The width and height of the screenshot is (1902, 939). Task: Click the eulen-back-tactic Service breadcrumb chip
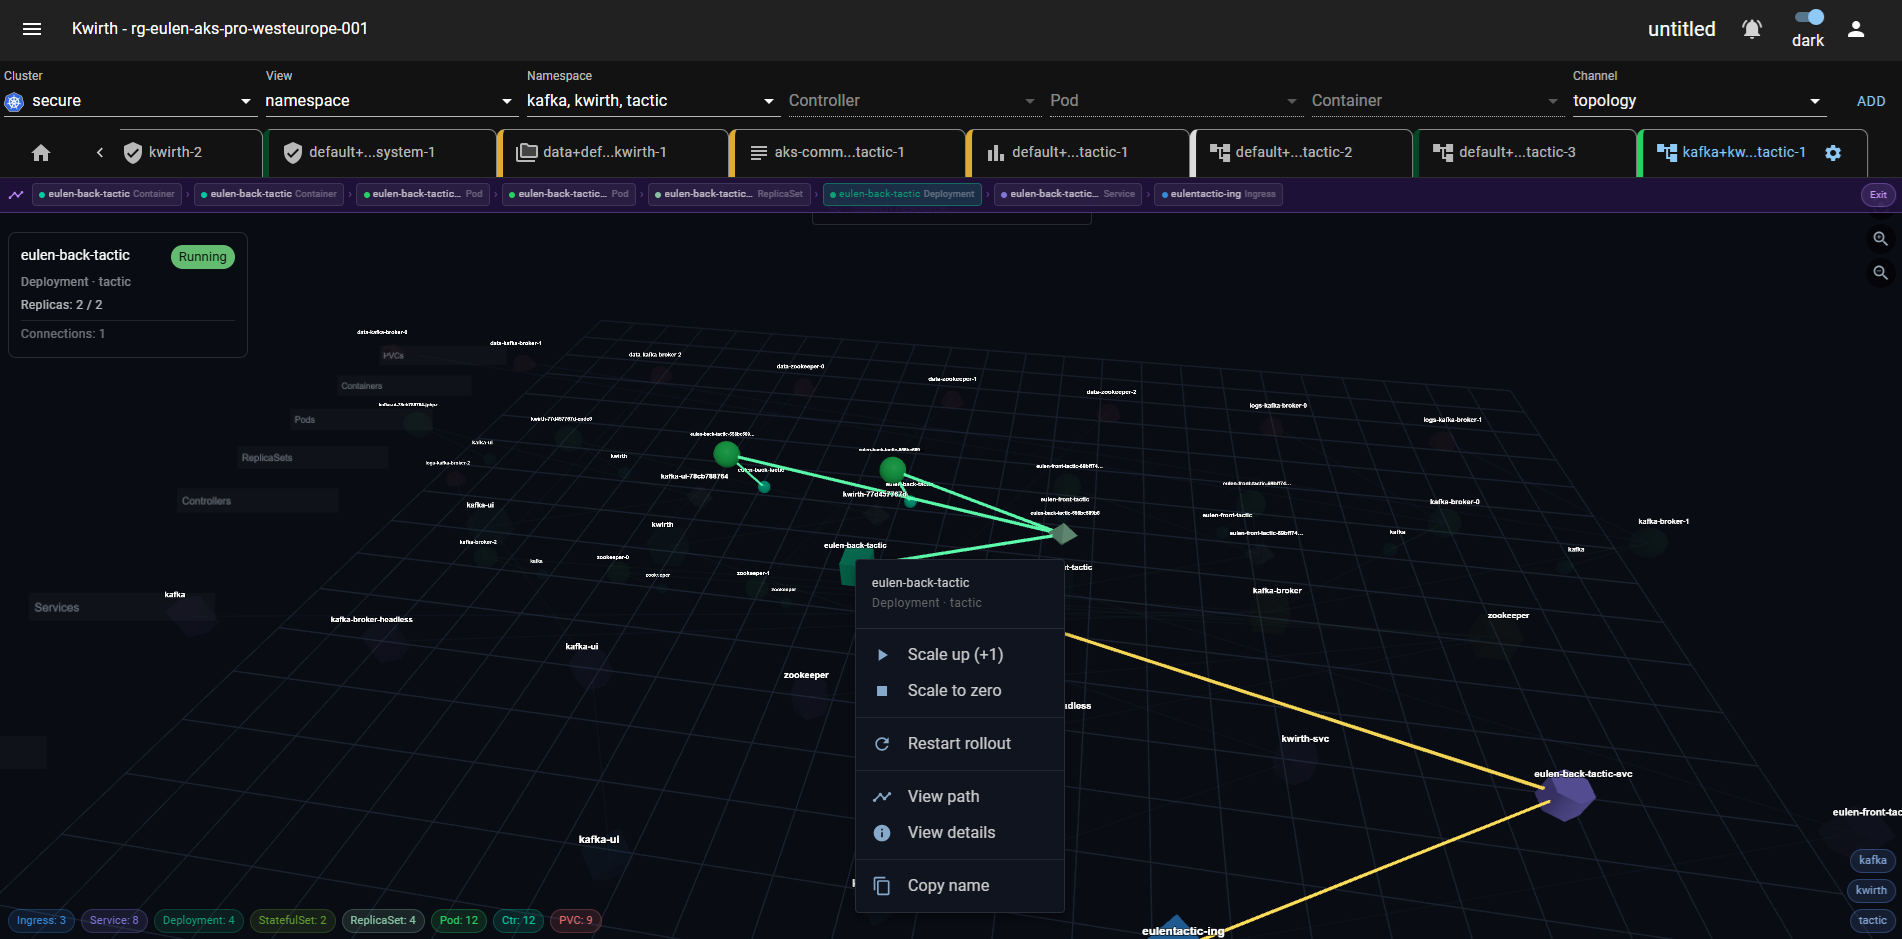(1067, 195)
